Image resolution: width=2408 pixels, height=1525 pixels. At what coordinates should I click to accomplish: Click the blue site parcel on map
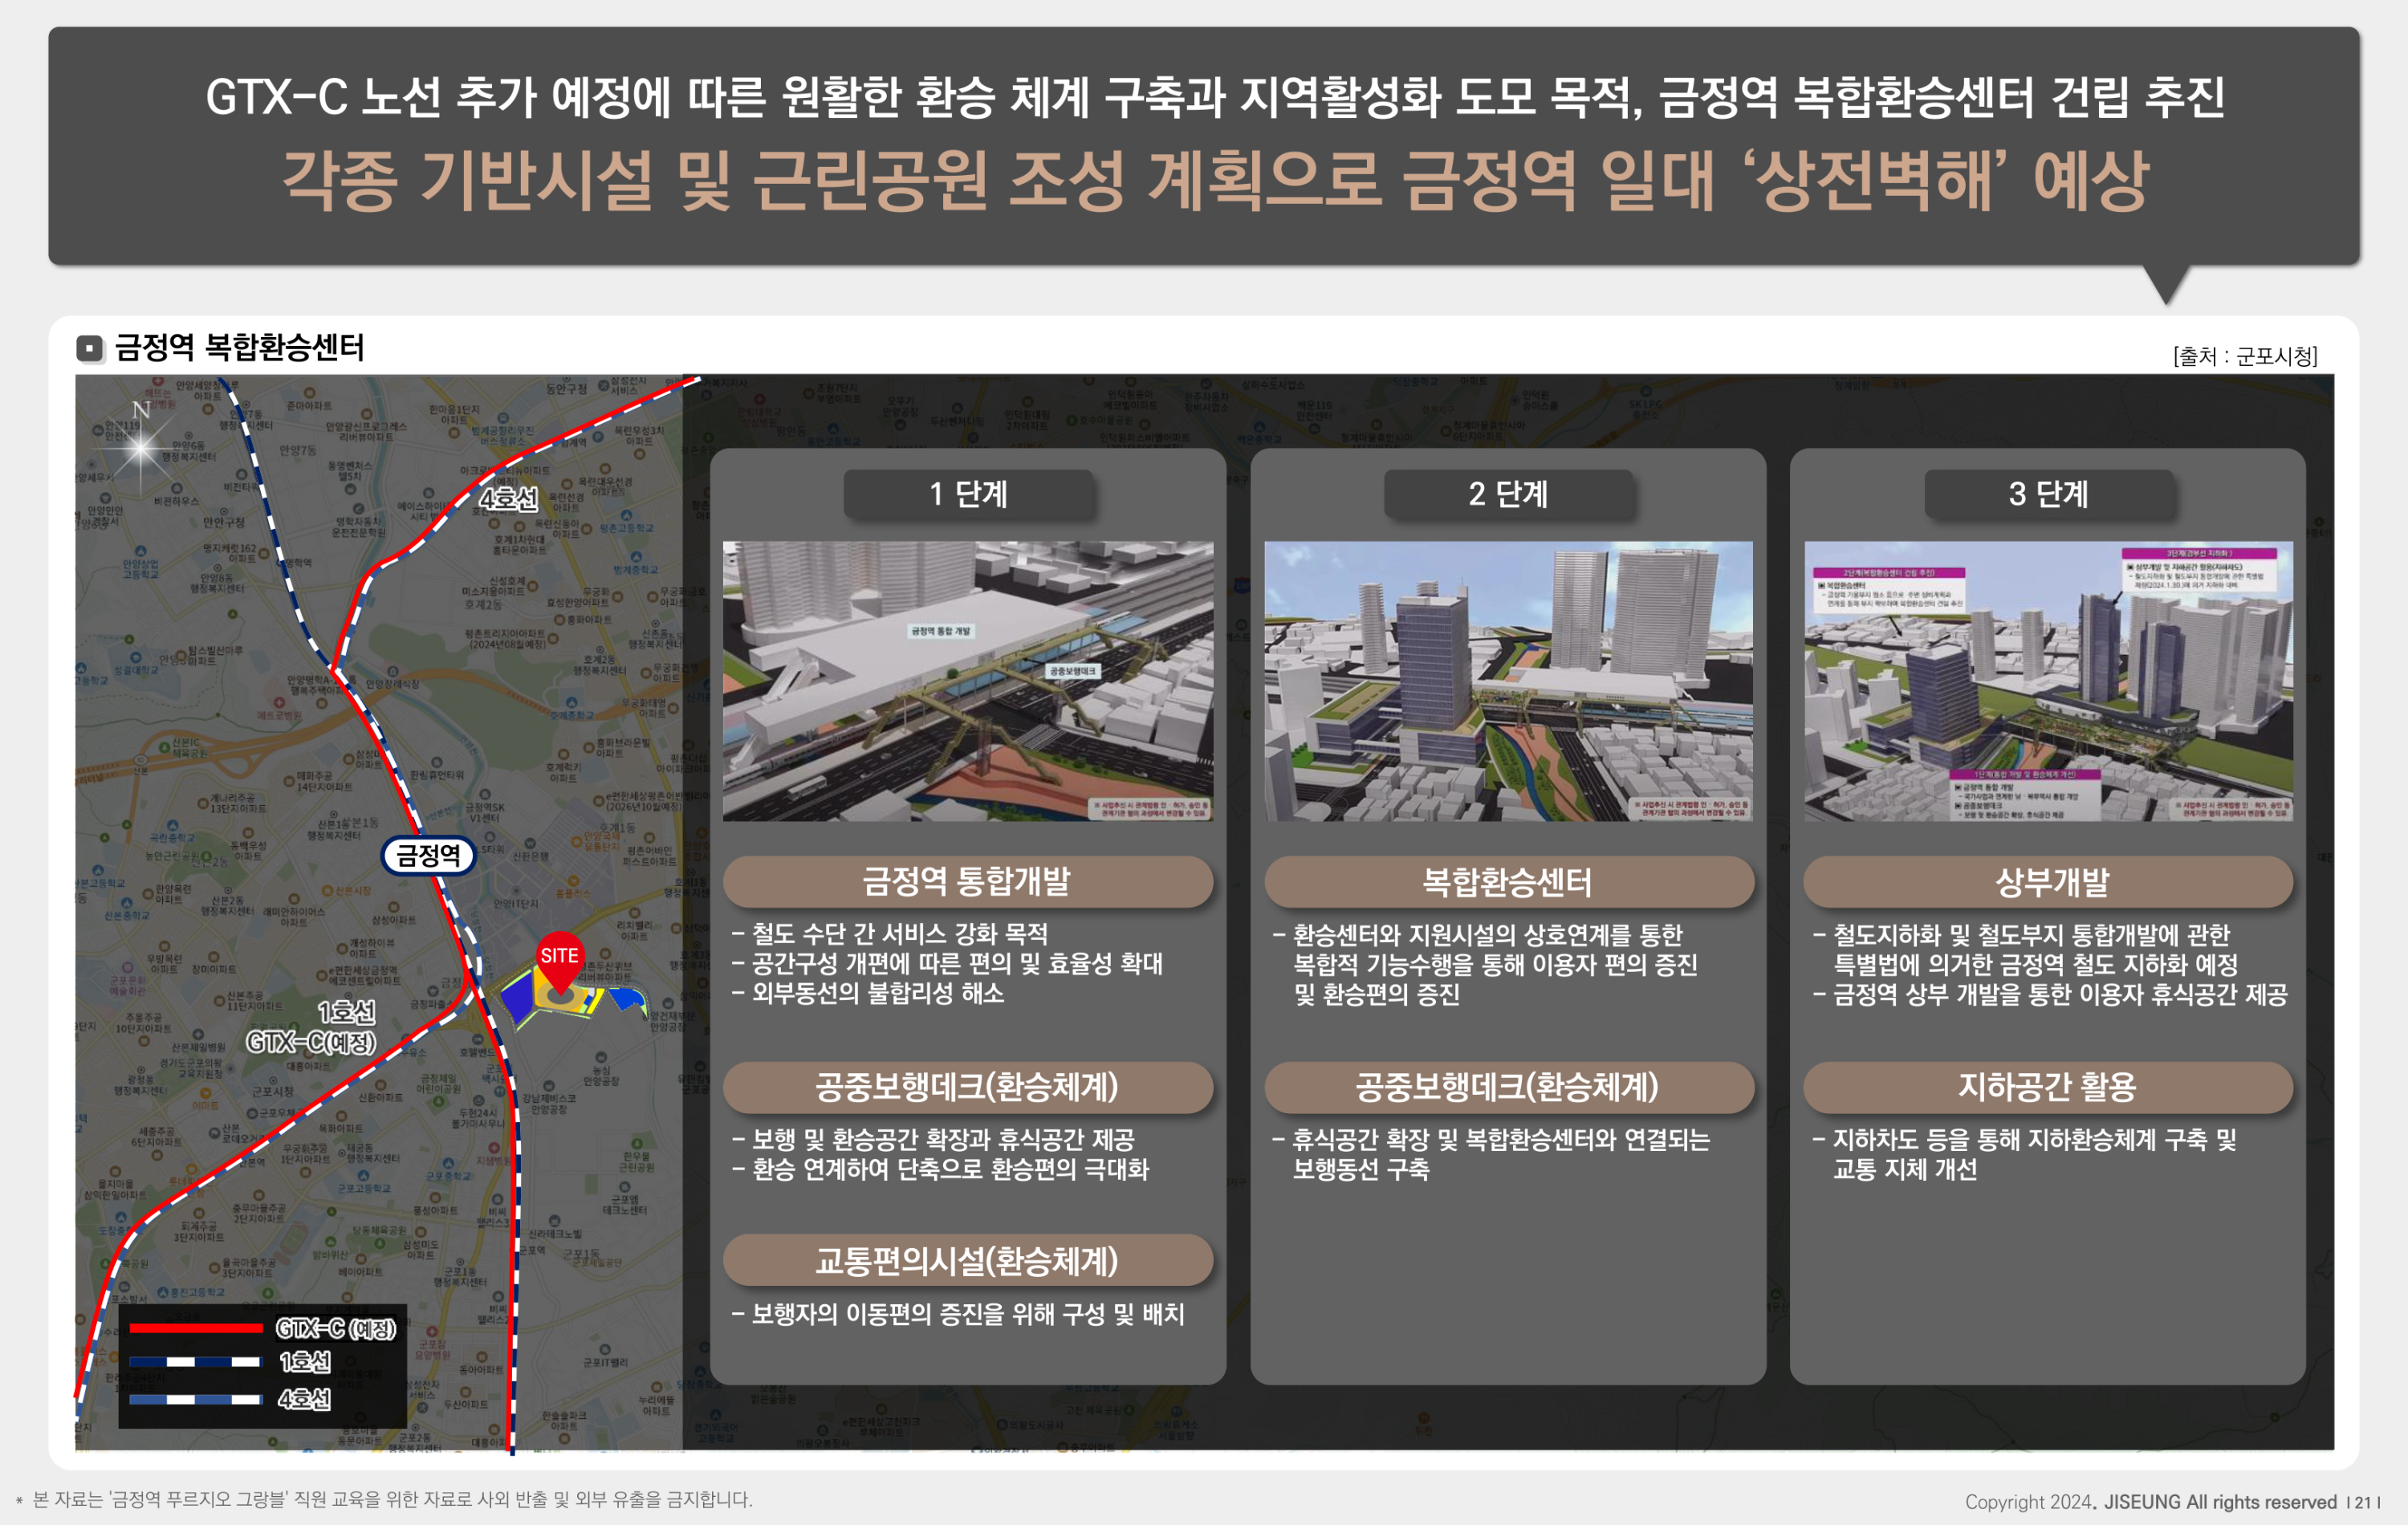[518, 996]
